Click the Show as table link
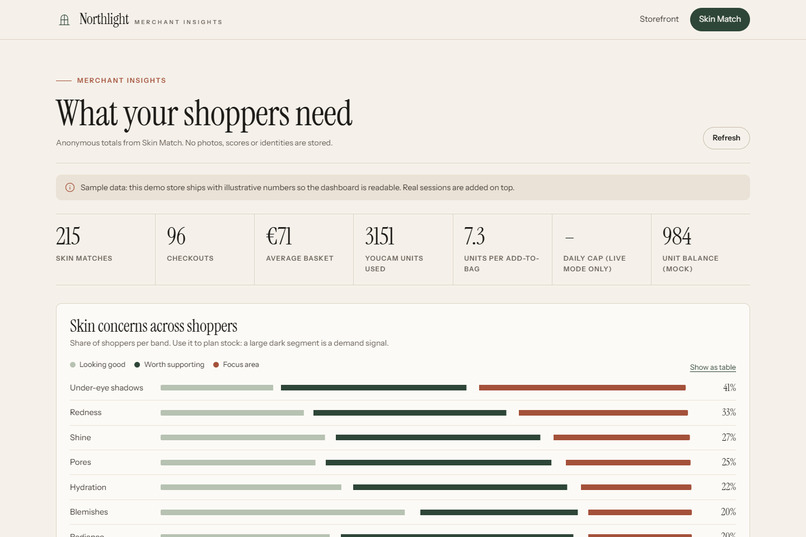The image size is (806, 537). click(x=712, y=367)
